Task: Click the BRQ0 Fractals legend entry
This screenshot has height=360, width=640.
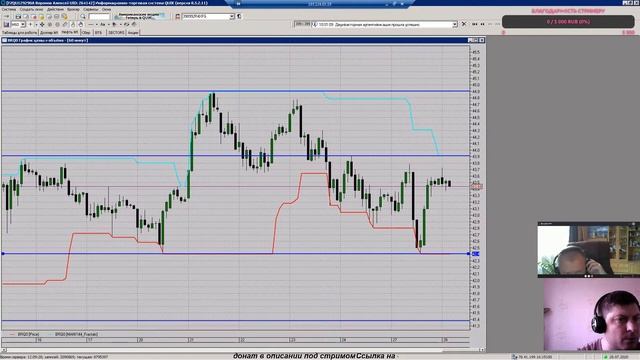Action: coord(76,334)
